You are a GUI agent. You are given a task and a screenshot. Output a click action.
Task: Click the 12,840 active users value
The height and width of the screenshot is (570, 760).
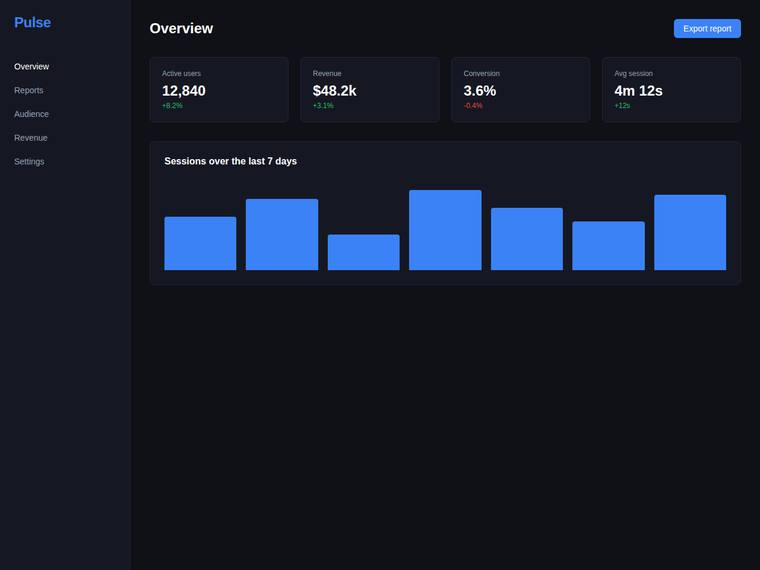click(x=184, y=91)
